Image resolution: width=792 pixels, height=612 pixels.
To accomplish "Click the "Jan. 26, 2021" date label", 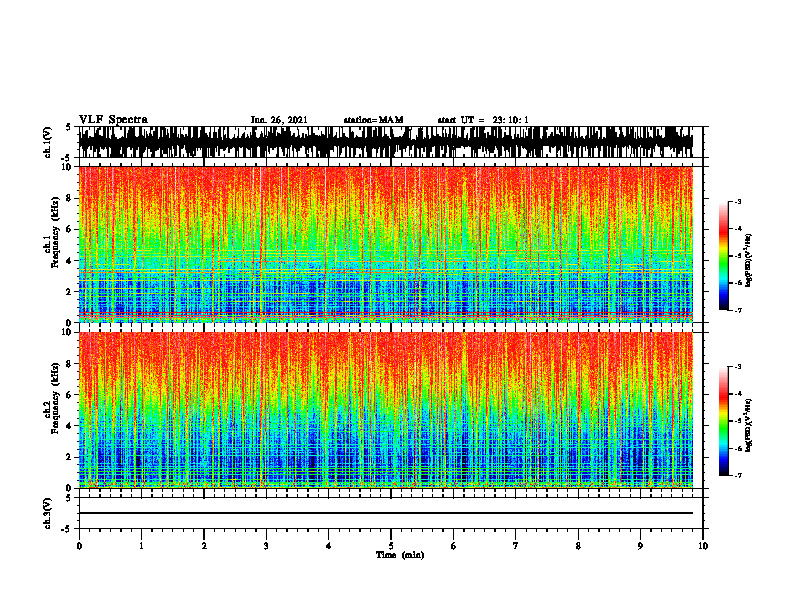I will coord(279,120).
